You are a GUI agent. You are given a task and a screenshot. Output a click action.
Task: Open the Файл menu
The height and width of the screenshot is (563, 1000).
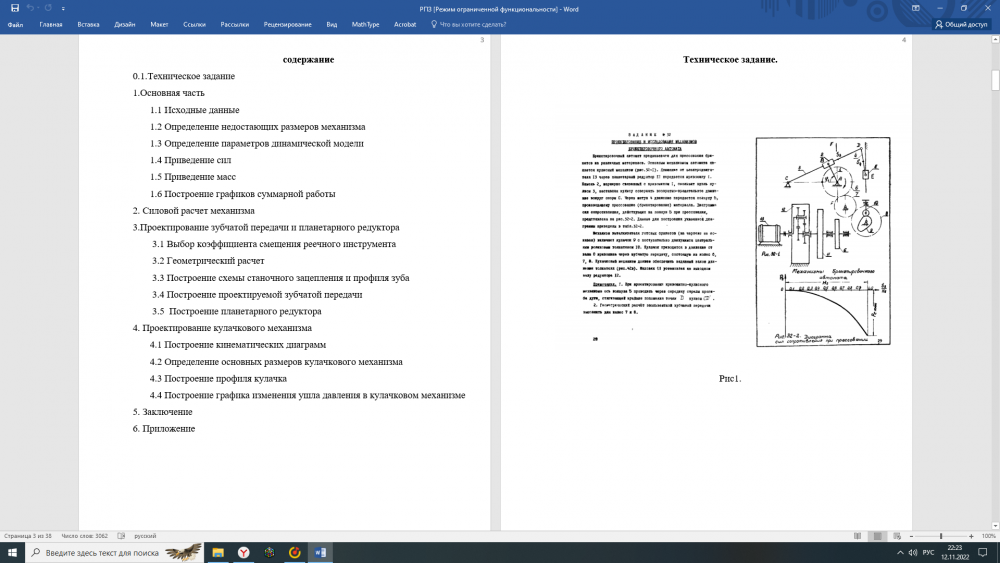point(15,24)
